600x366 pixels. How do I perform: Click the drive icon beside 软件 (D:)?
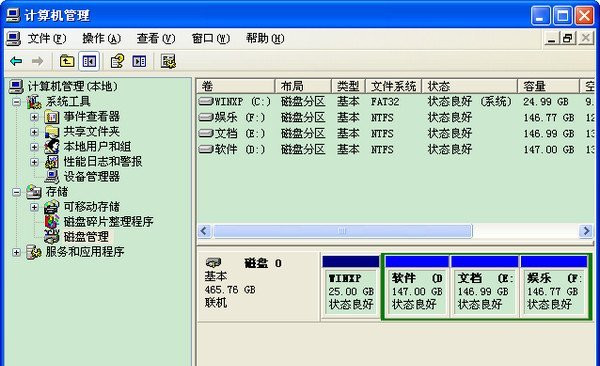(x=206, y=149)
